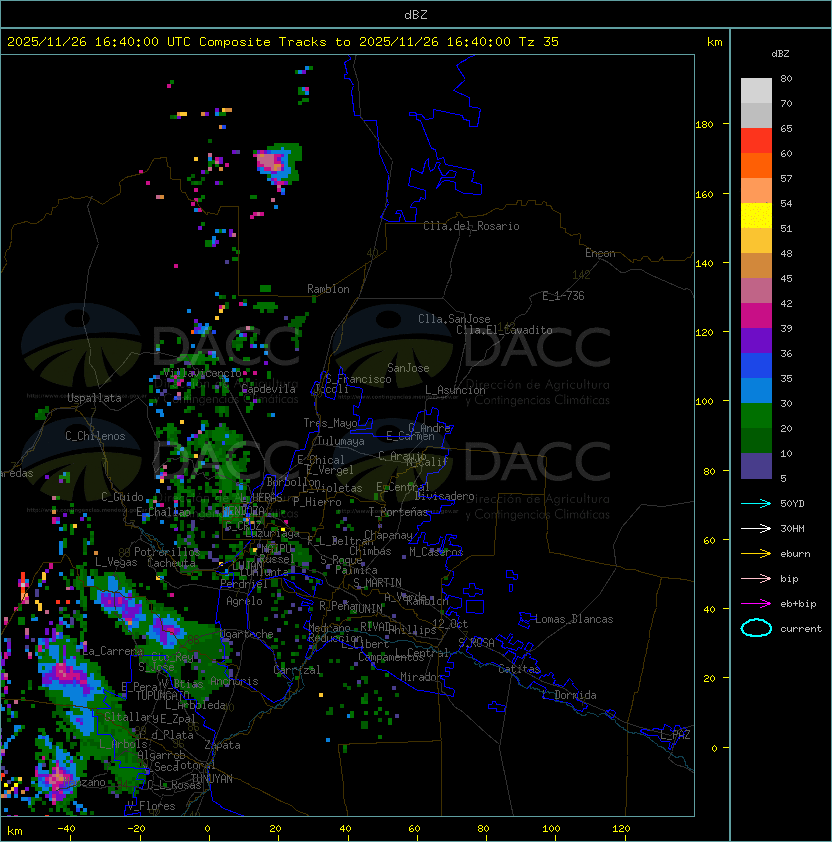The image size is (832, 842).
Task: Click the 'Tulumaya' map label
Action: pos(341,441)
